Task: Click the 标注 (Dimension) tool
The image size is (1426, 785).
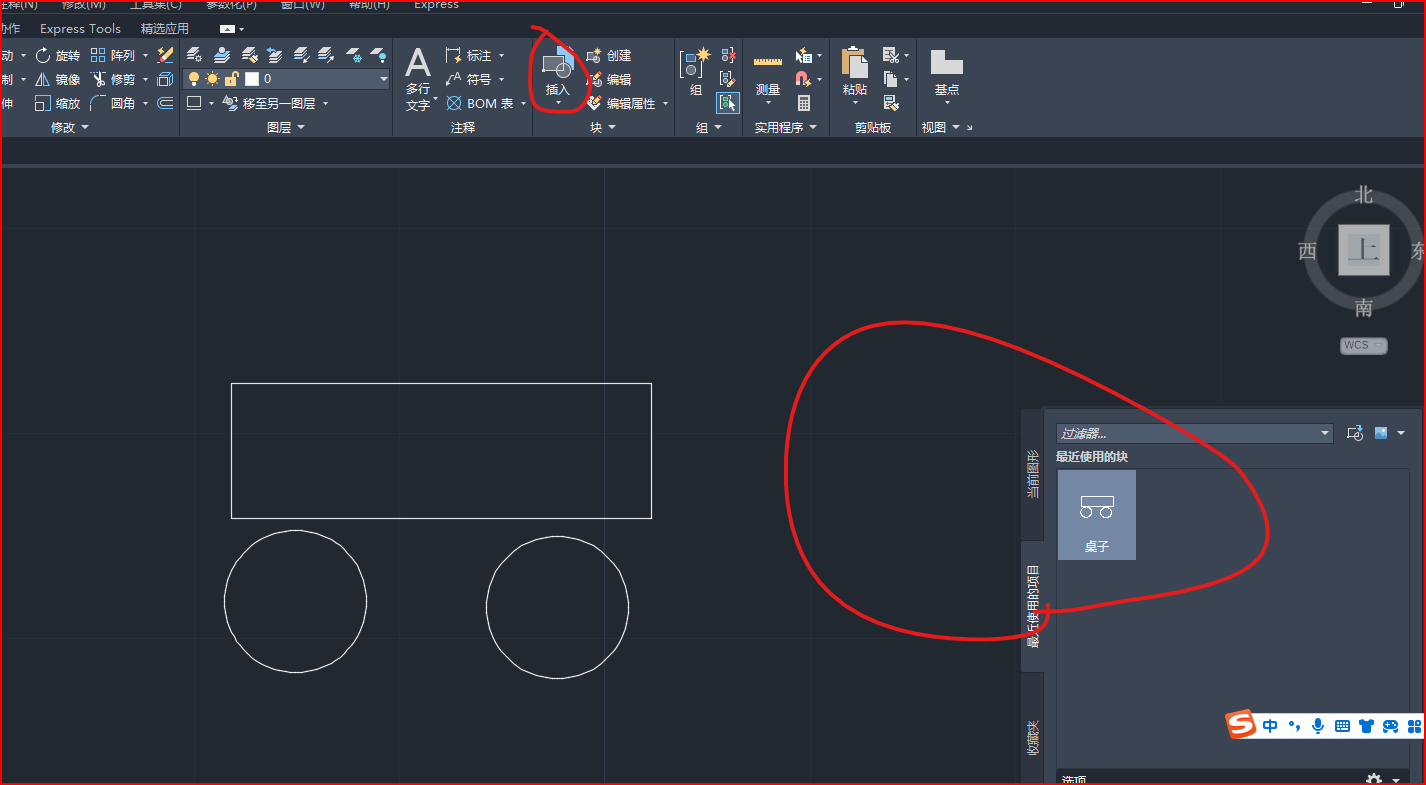Action: (x=469, y=55)
